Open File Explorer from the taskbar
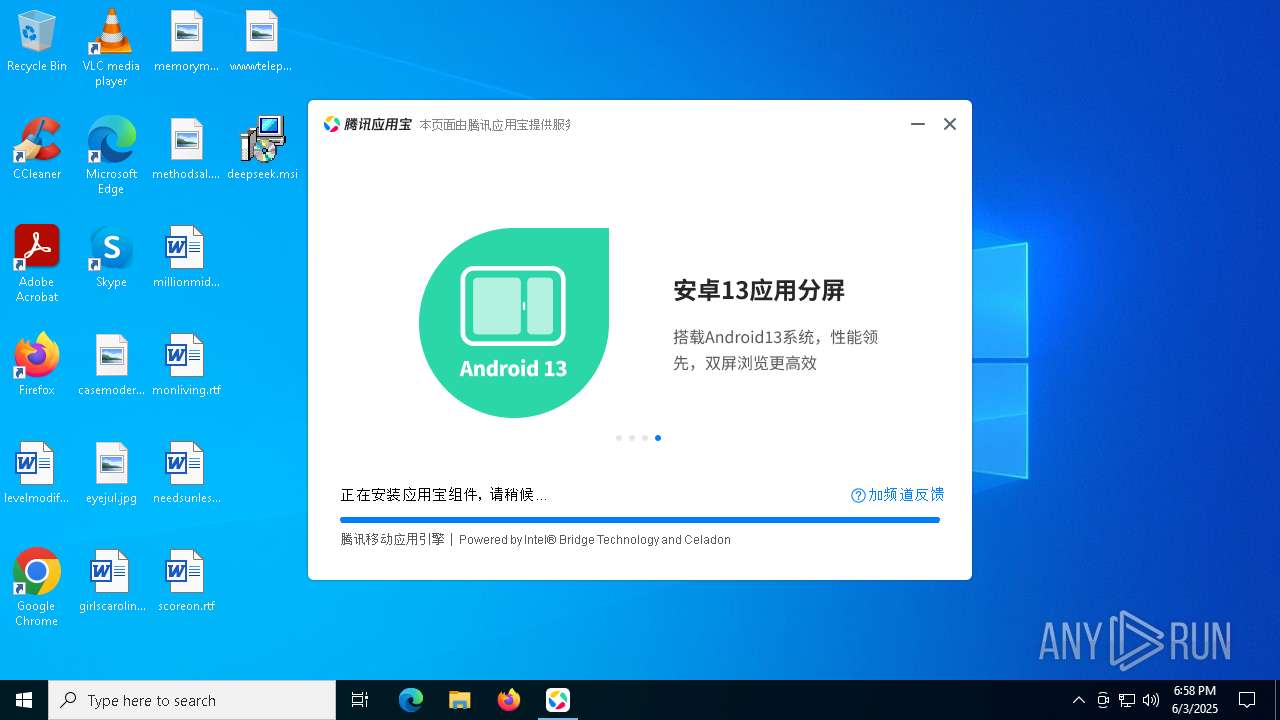This screenshot has height=720, width=1280. point(460,700)
